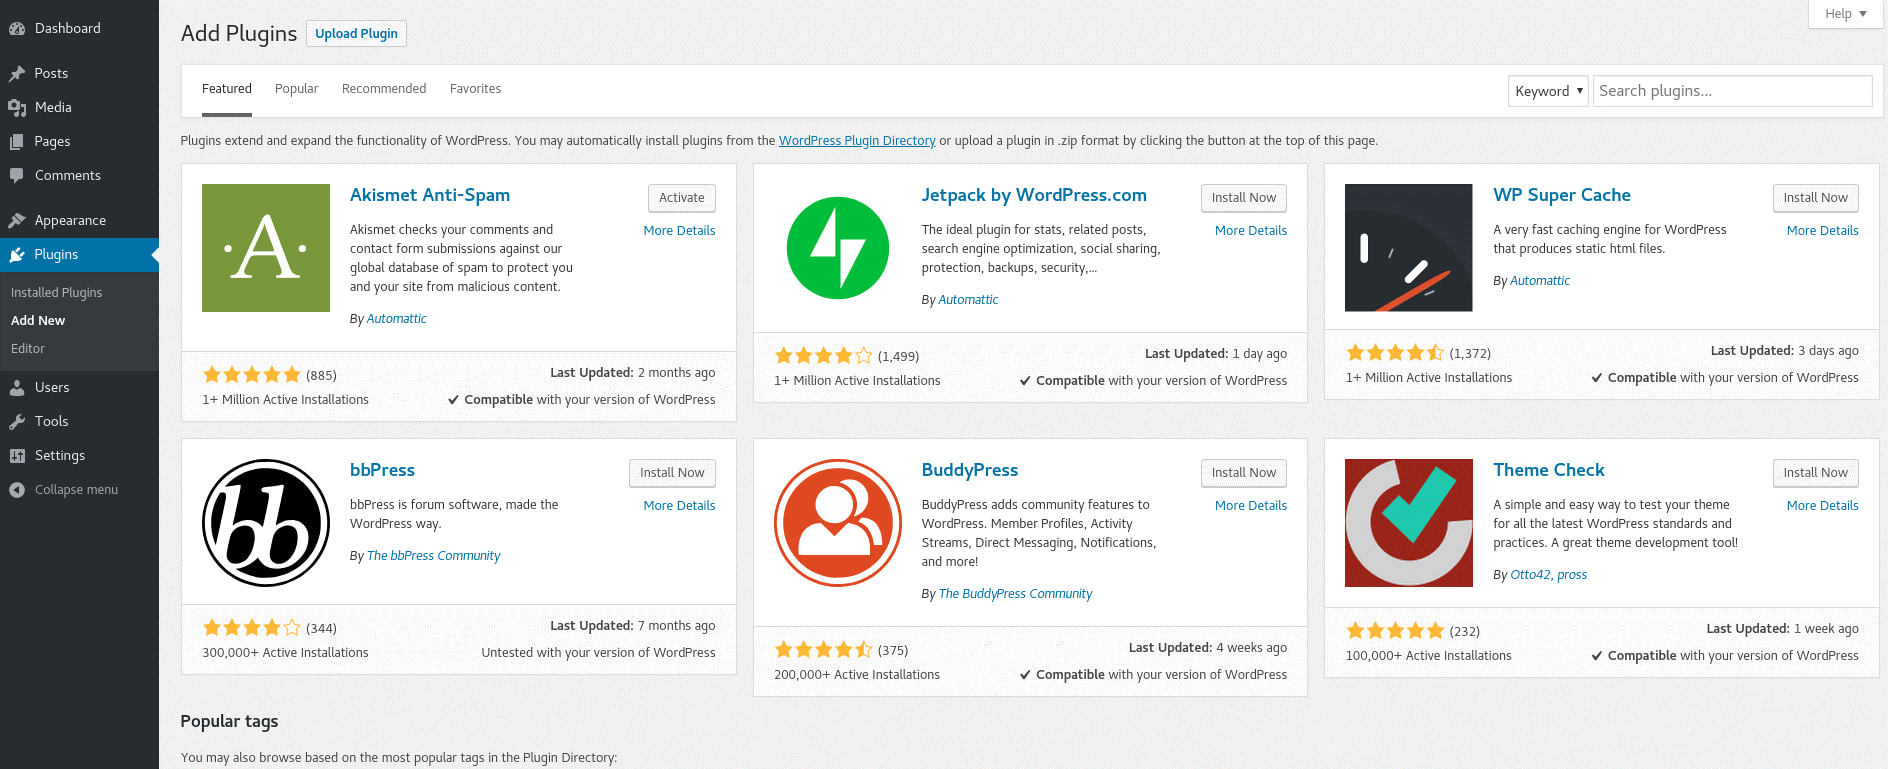The image size is (1888, 769).
Task: Open the Otto42 author link
Action: click(1530, 575)
